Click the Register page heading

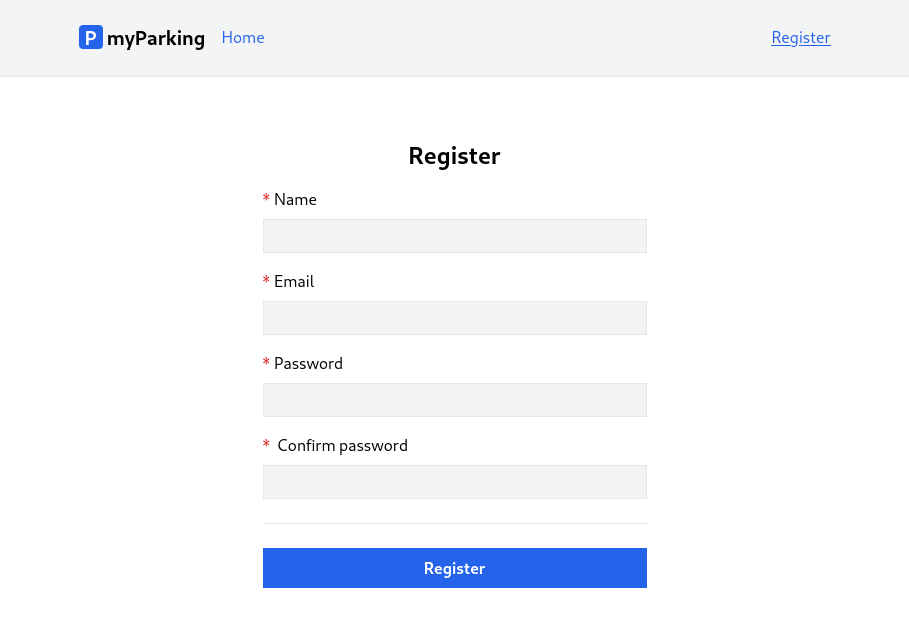[x=454, y=156]
